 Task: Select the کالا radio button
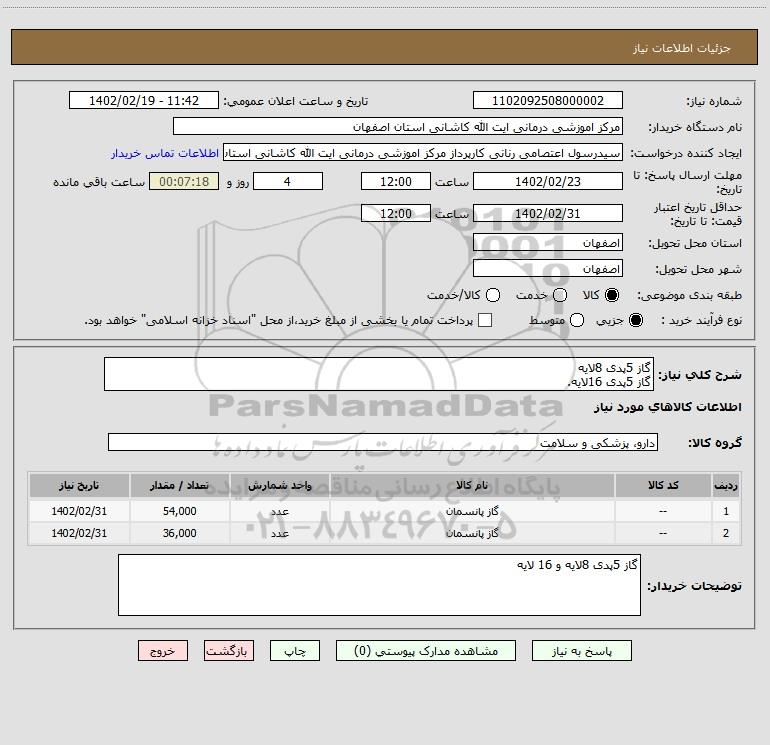(x=612, y=295)
